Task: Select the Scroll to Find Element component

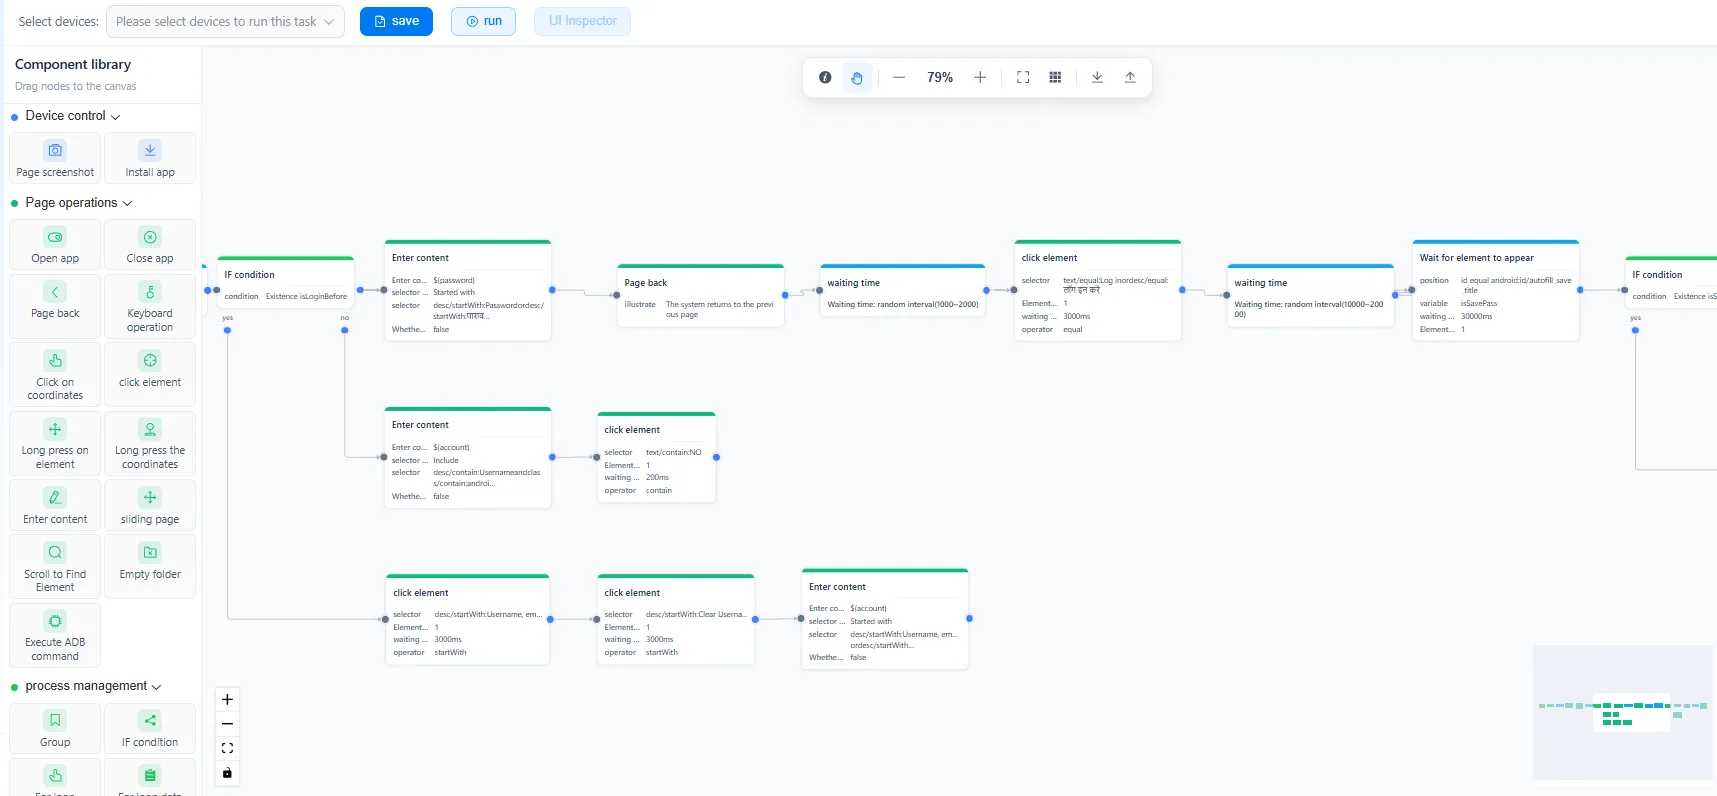Action: point(55,566)
